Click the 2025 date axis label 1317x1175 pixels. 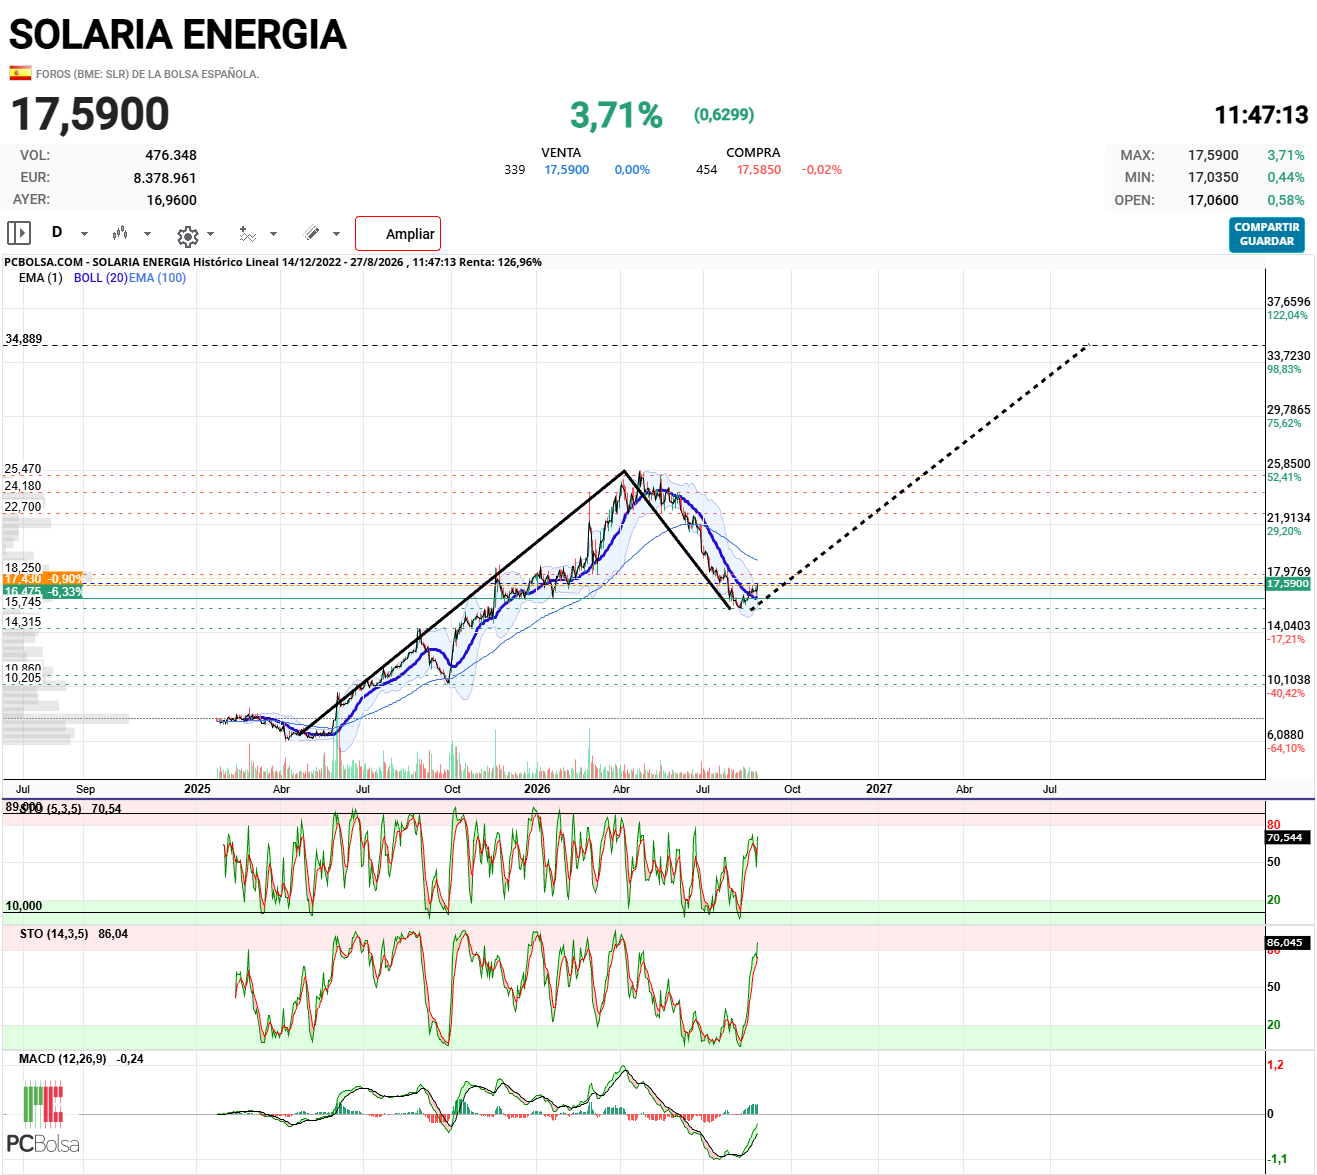click(x=197, y=789)
